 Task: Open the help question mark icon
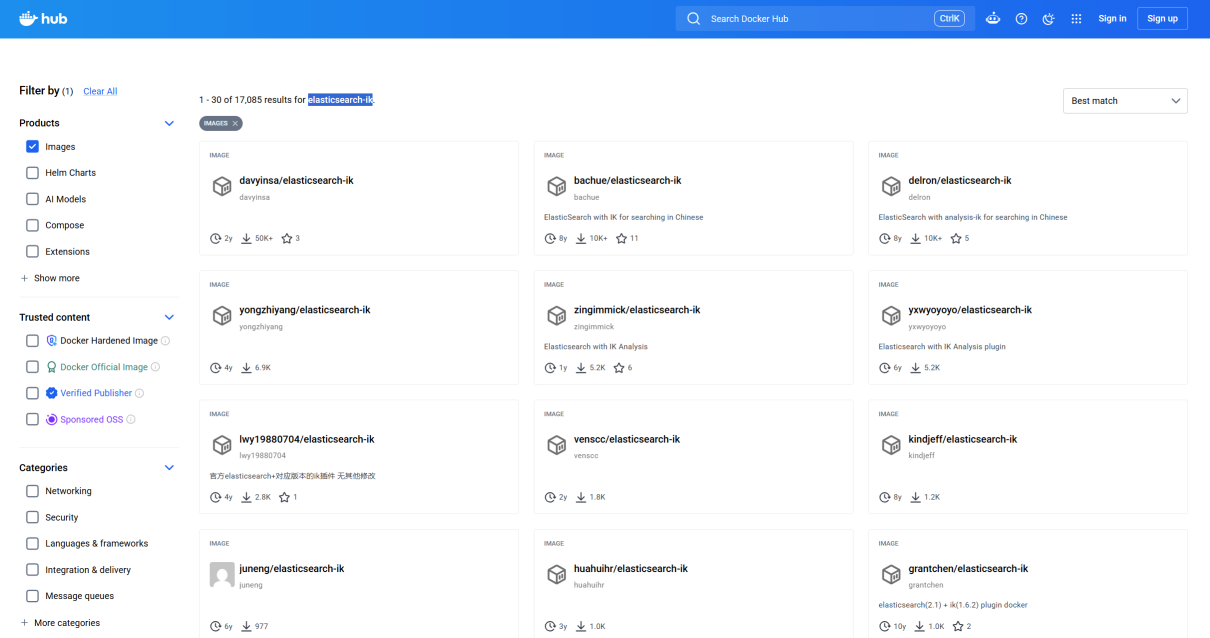(x=1021, y=18)
